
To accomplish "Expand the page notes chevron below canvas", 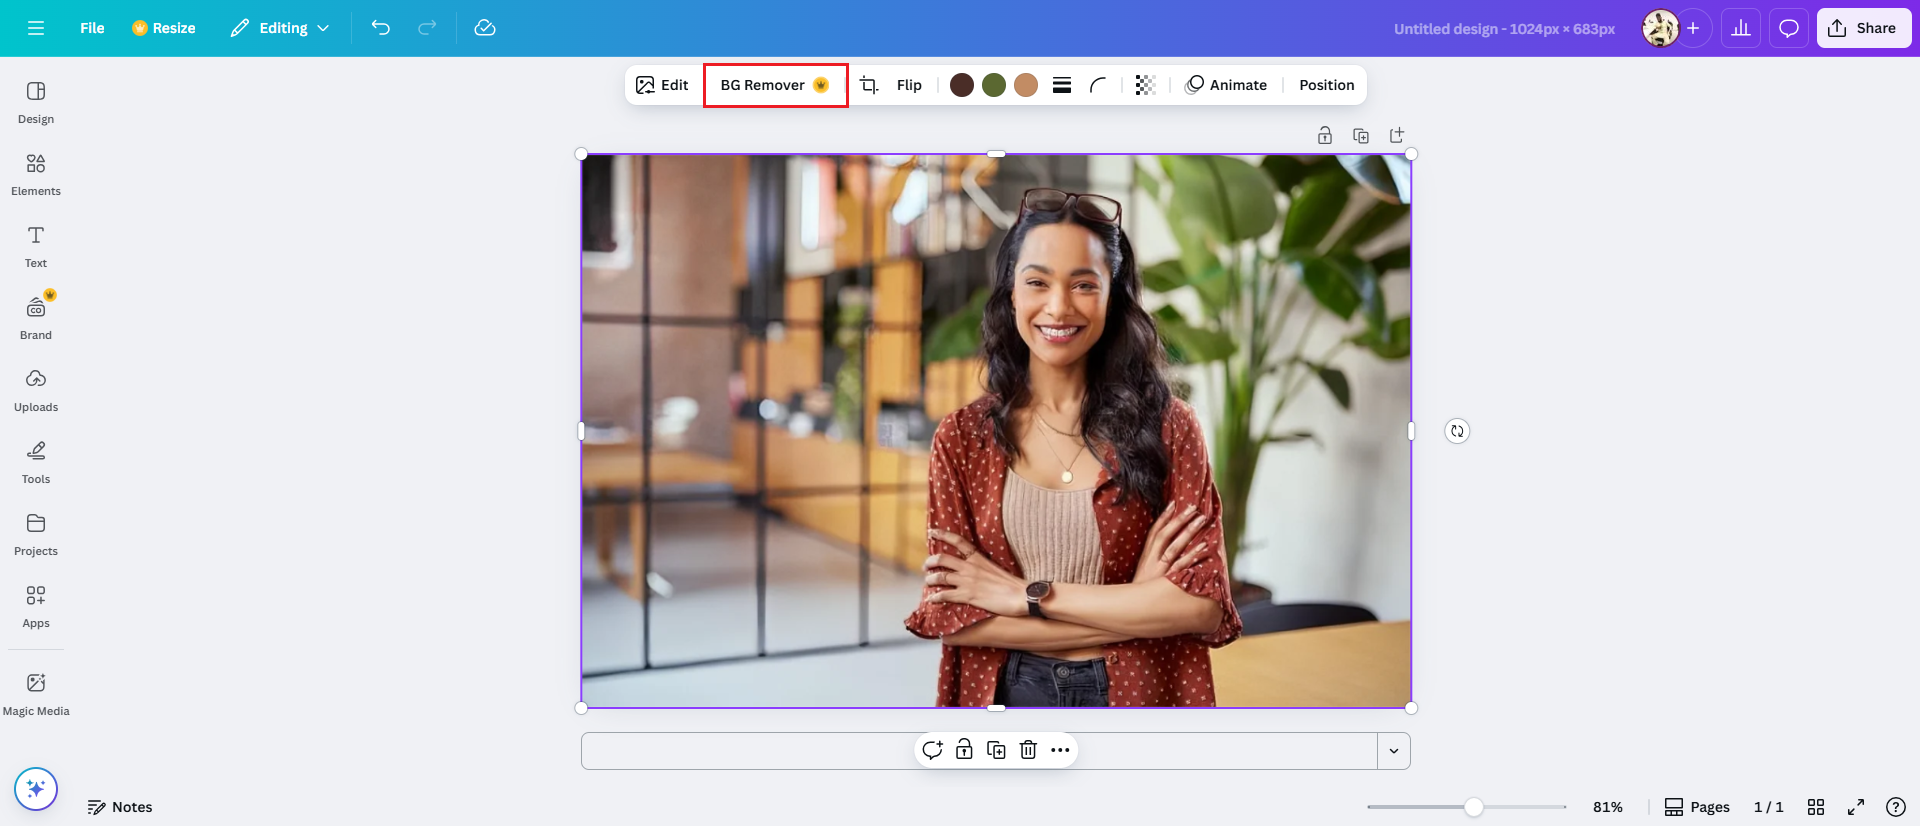I will tap(1394, 751).
